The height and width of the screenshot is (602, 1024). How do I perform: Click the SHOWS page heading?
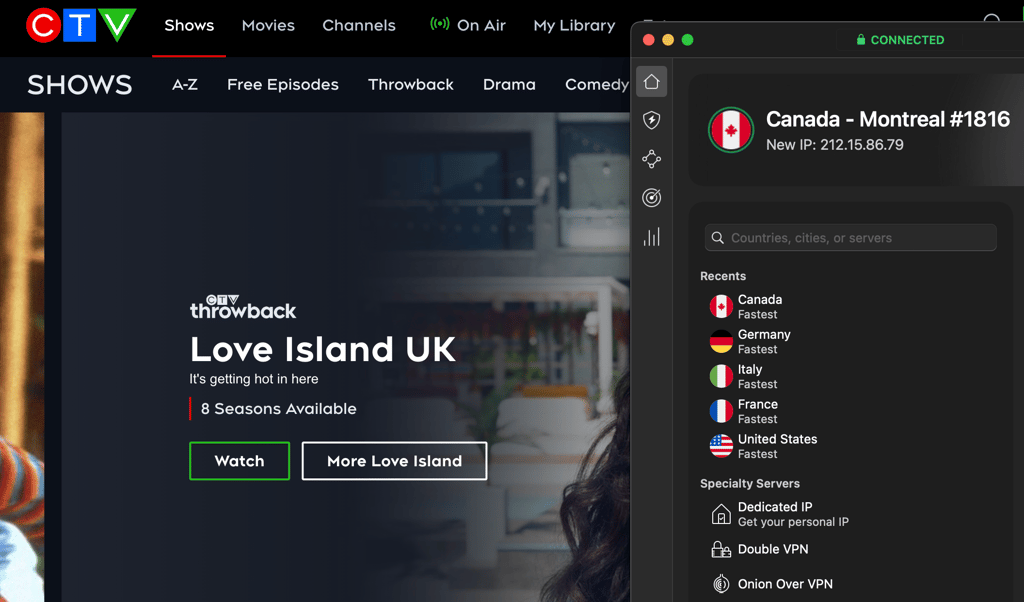click(80, 85)
